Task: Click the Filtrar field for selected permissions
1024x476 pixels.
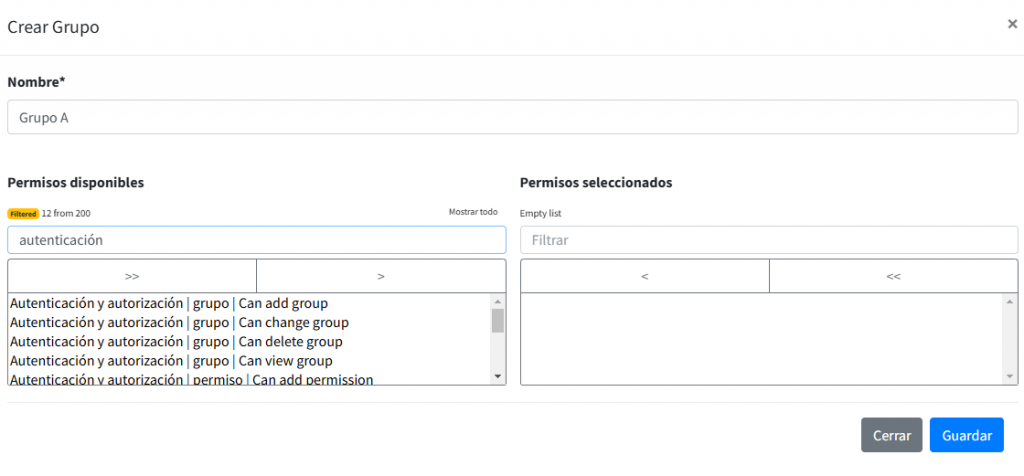Action: tap(768, 240)
